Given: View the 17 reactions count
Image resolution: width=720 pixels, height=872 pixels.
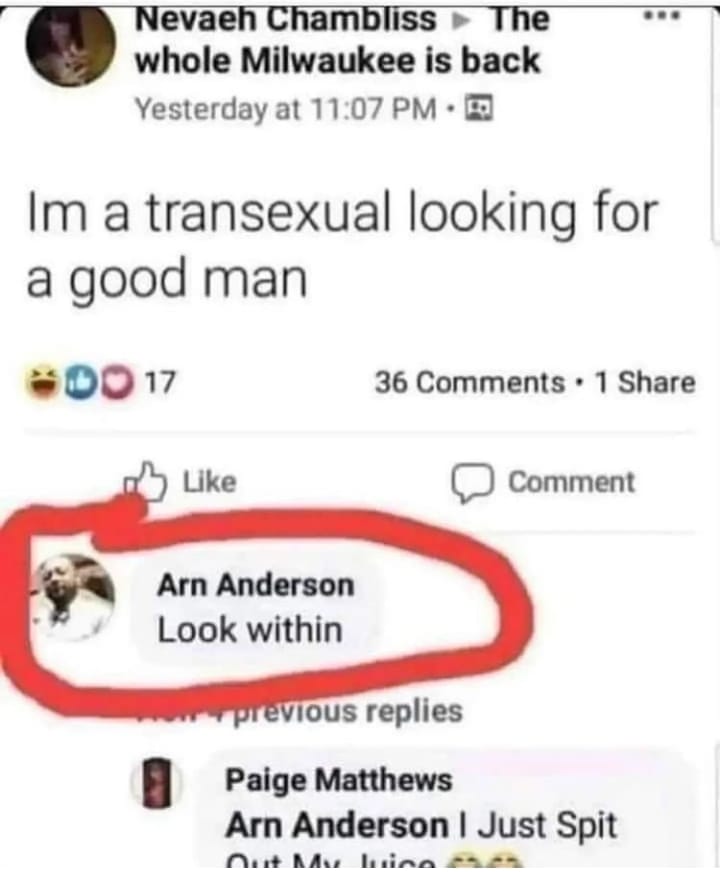Looking at the screenshot, I should 160,383.
